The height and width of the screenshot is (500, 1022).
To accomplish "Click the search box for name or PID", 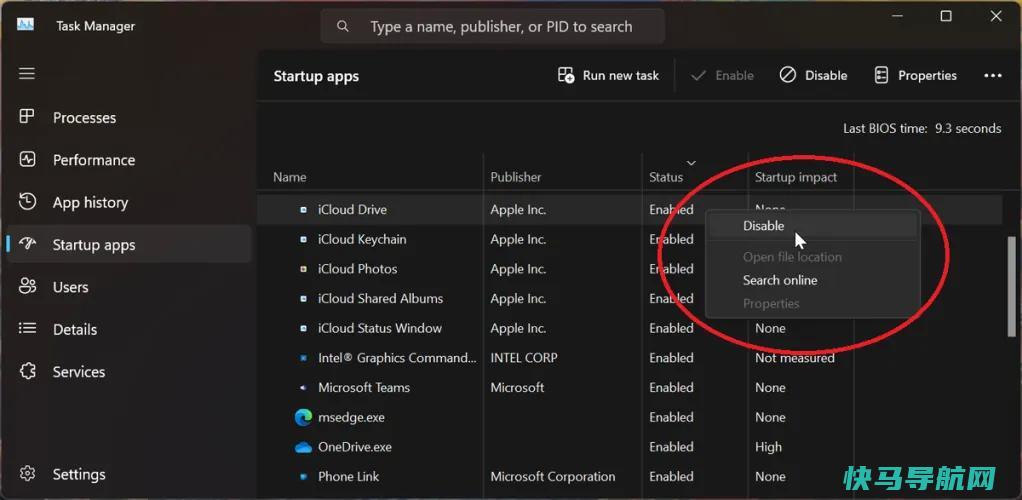I will pos(493,27).
